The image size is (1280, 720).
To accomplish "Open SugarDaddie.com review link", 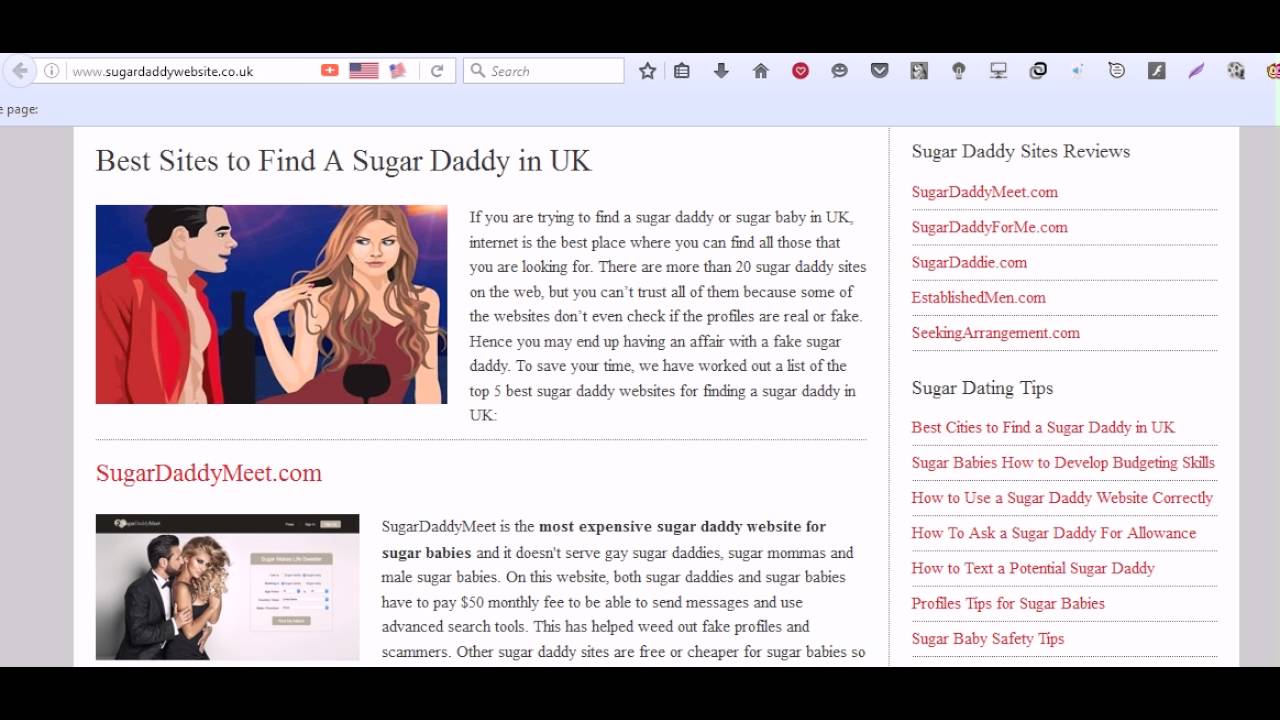I will 969,262.
